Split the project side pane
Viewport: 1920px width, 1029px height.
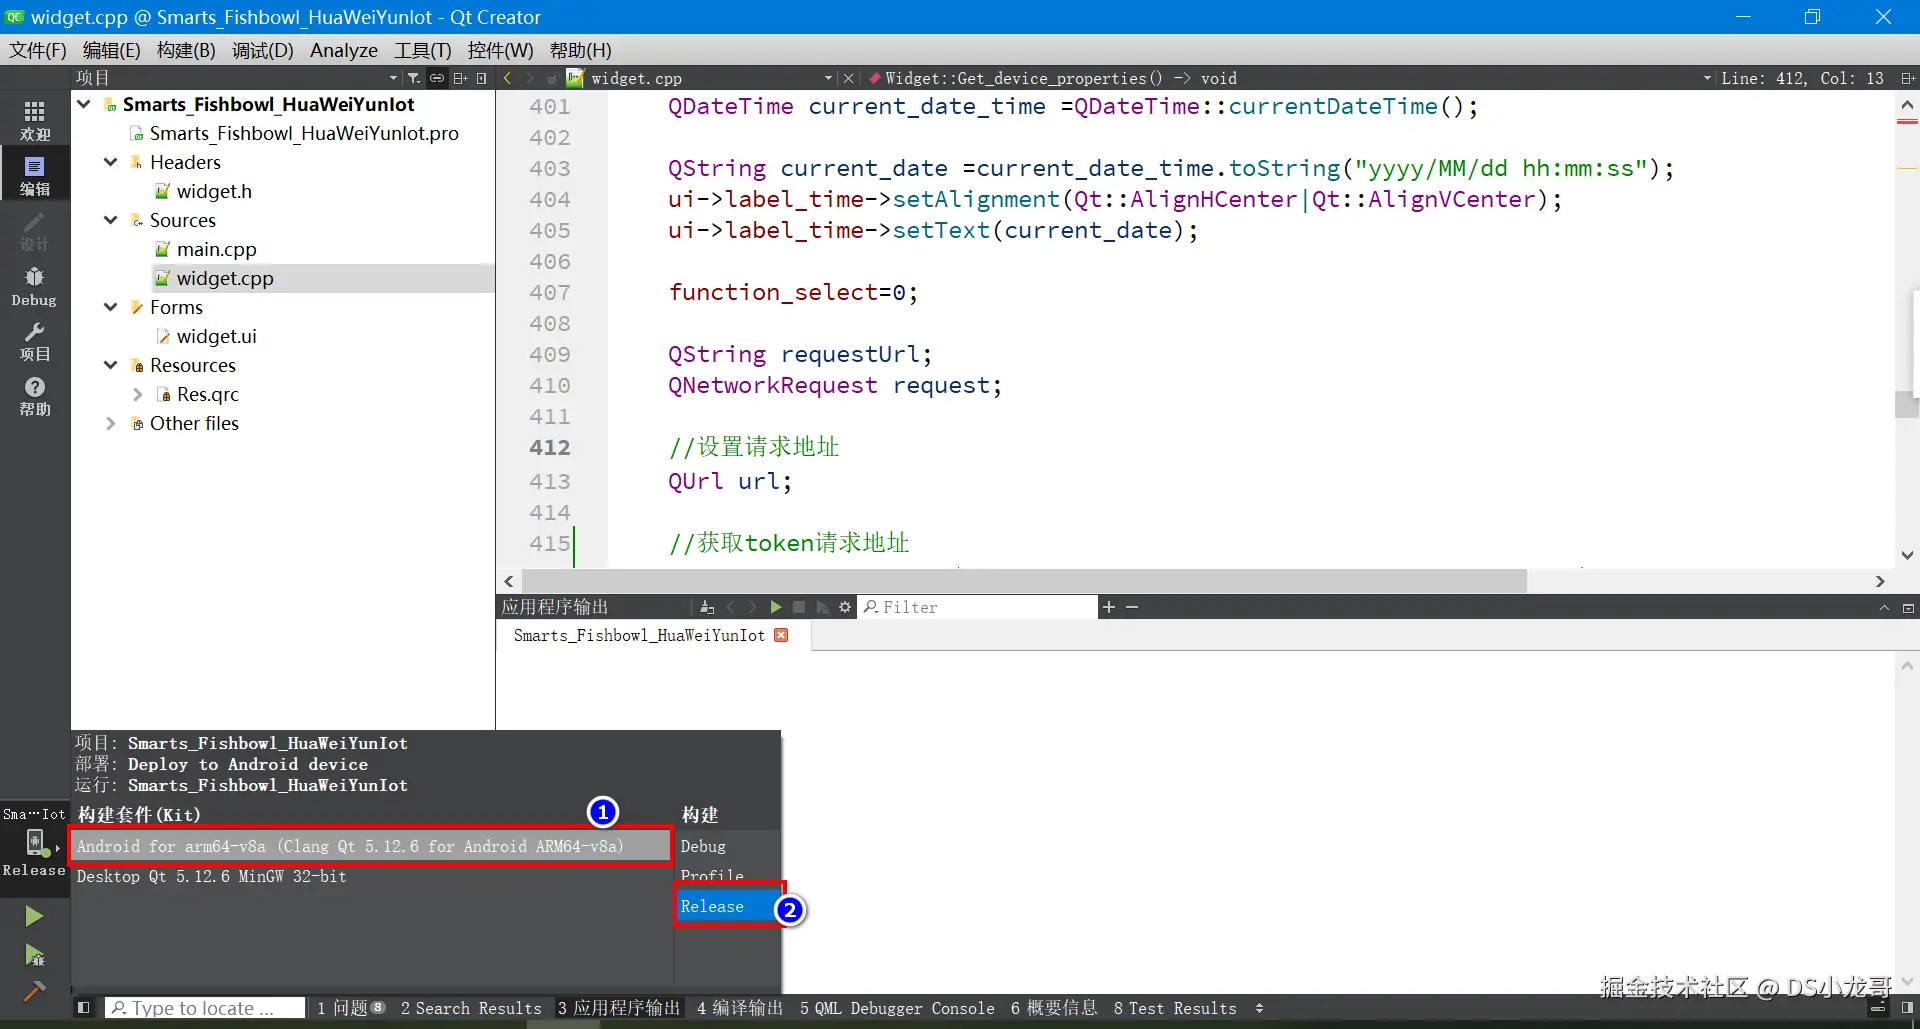click(x=460, y=78)
